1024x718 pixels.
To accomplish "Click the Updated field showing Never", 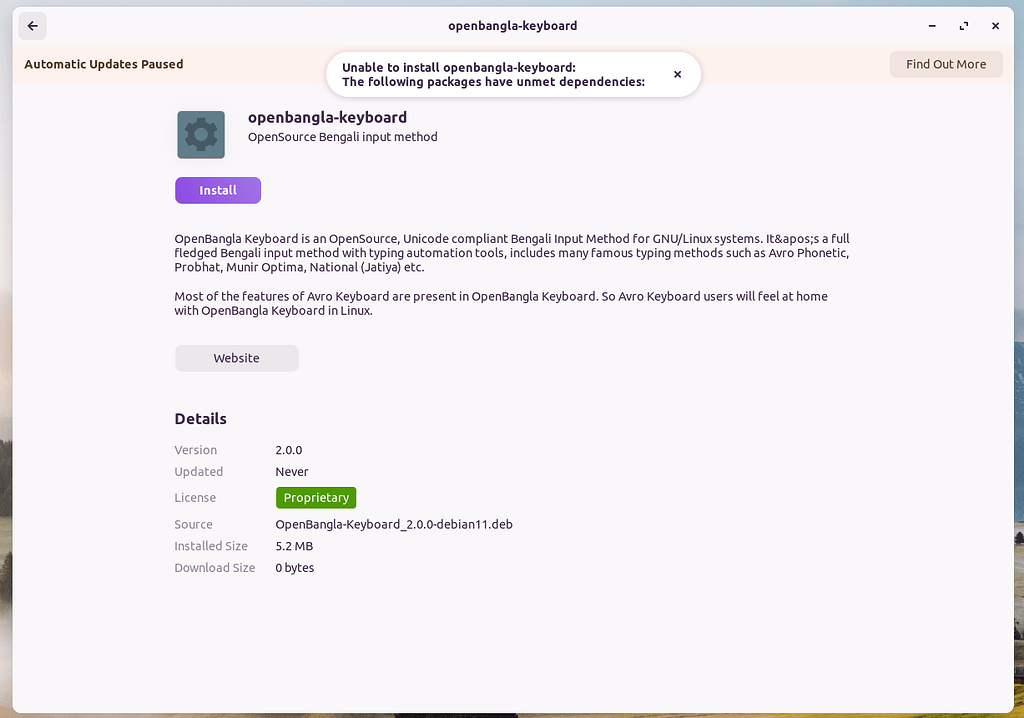I will 292,471.
